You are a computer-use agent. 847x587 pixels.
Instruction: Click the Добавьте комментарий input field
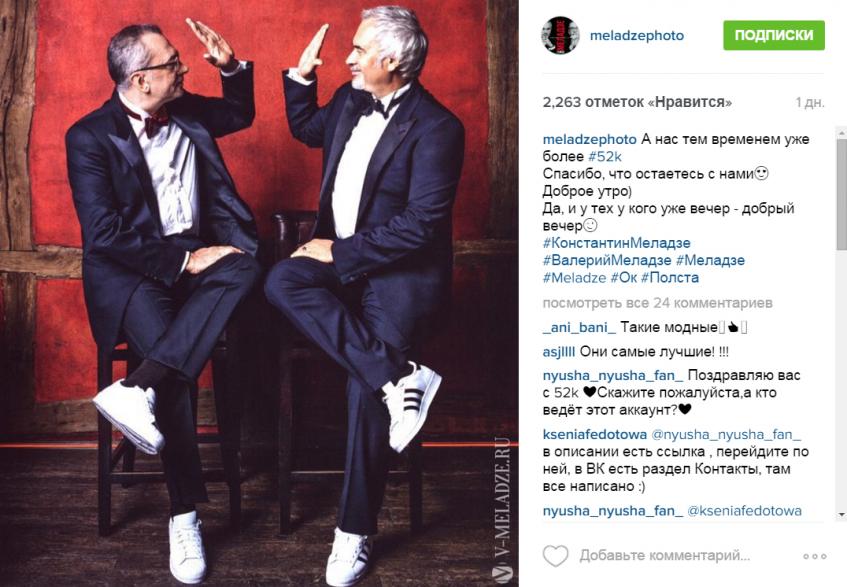(664, 555)
